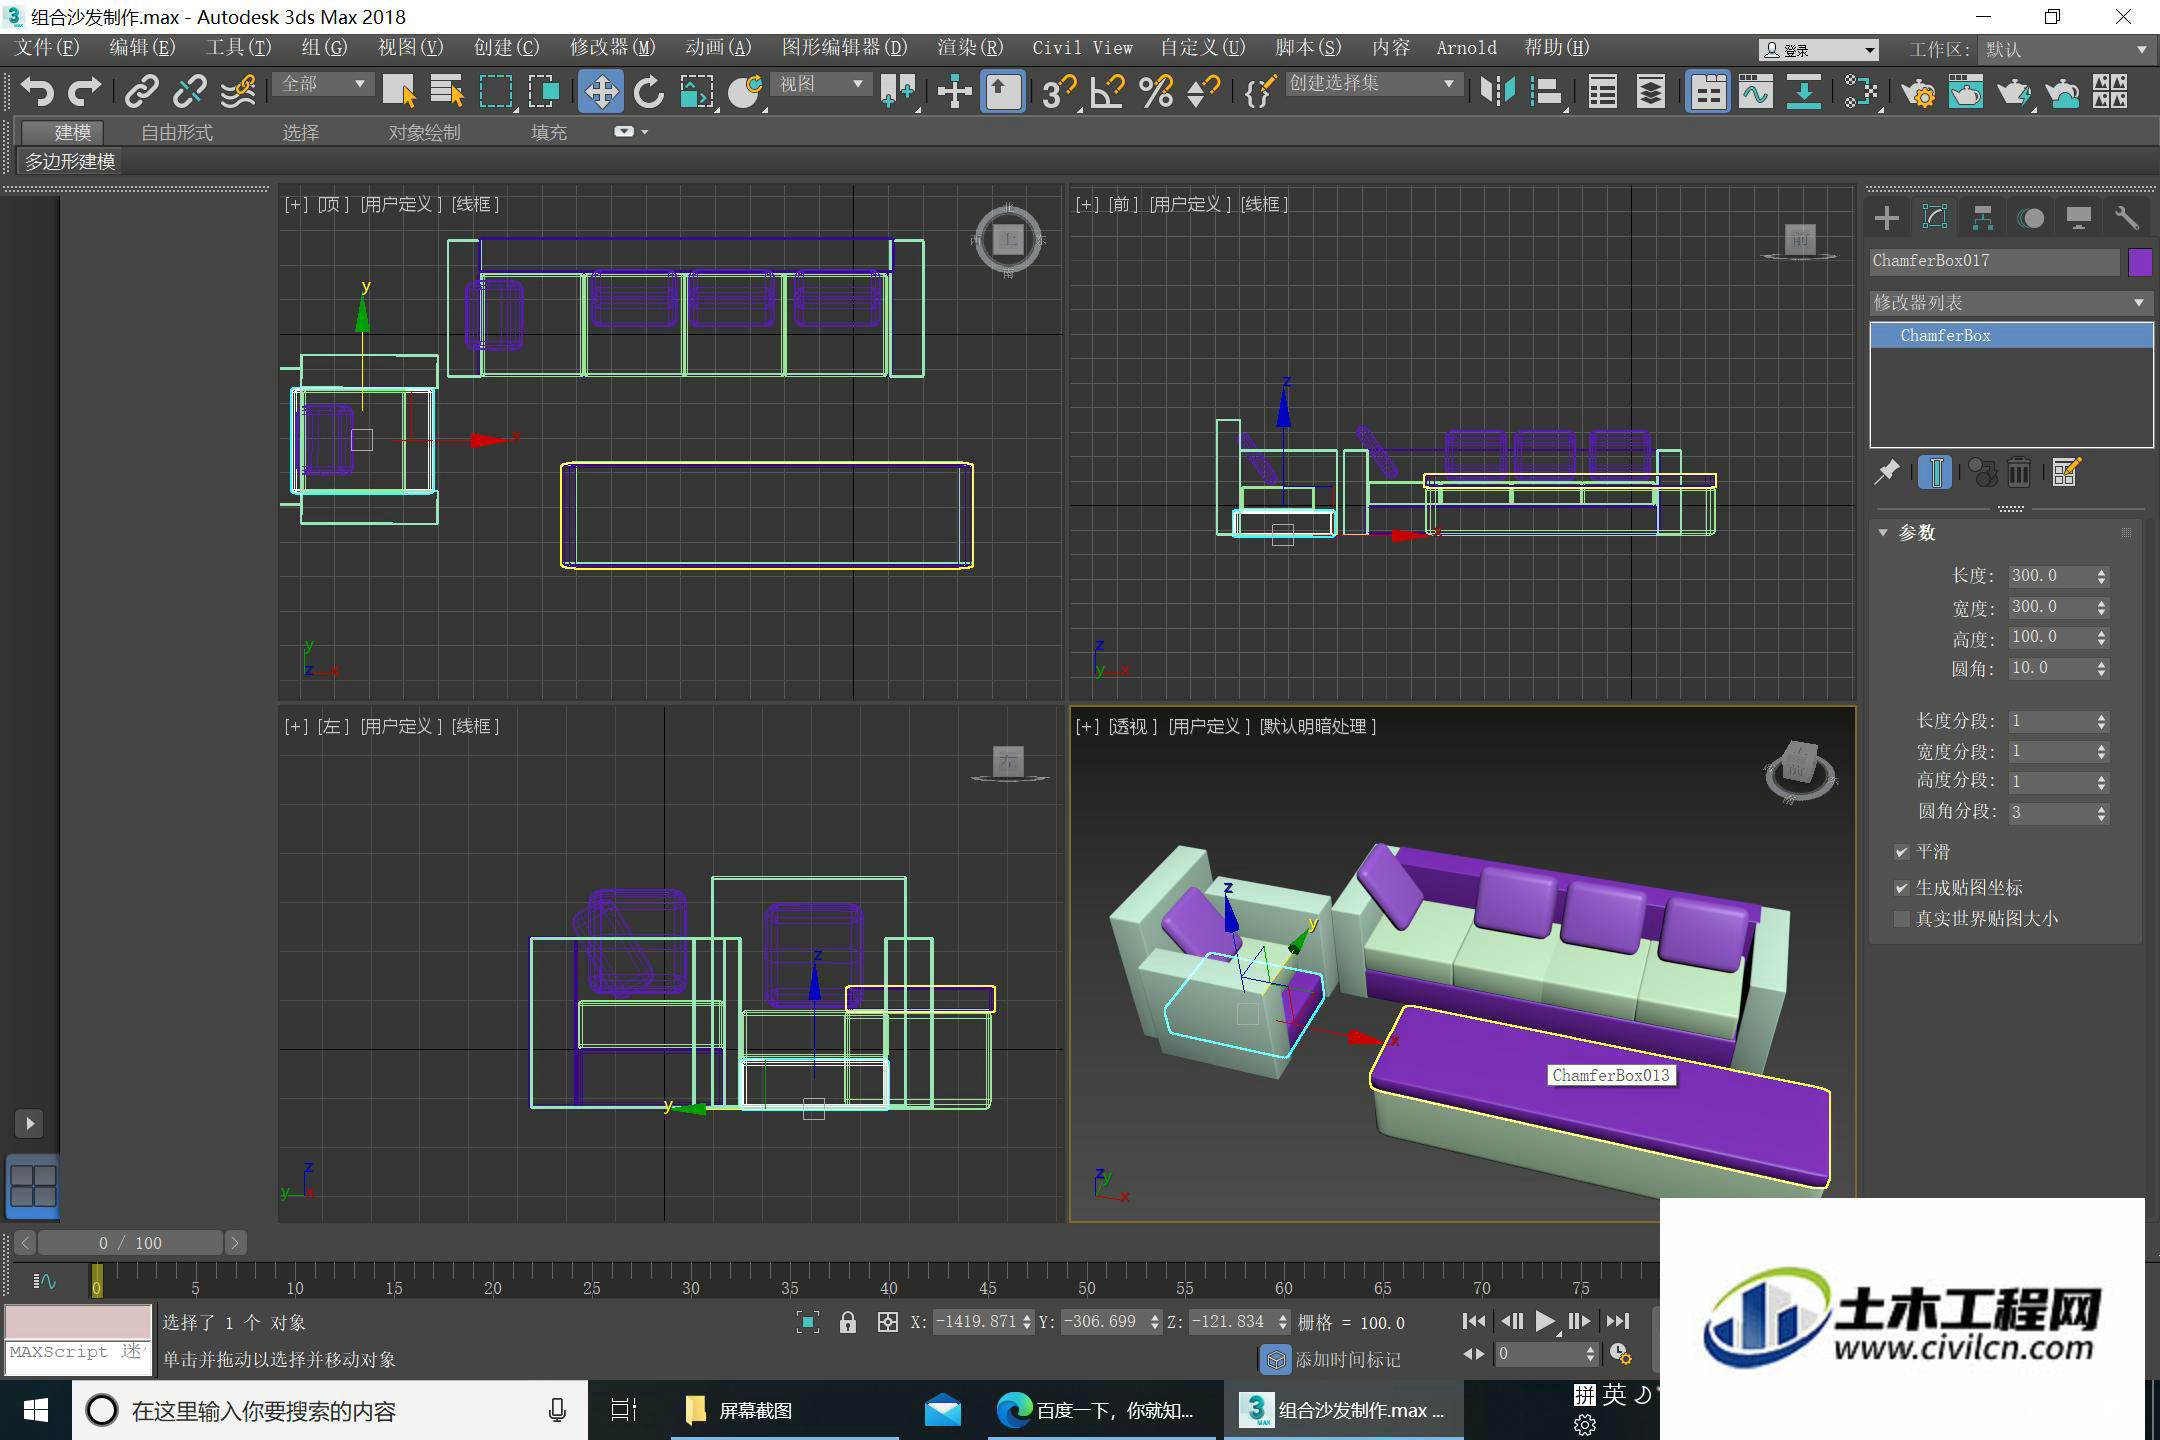
Task: Click the 长度 value field
Action: coord(2050,576)
